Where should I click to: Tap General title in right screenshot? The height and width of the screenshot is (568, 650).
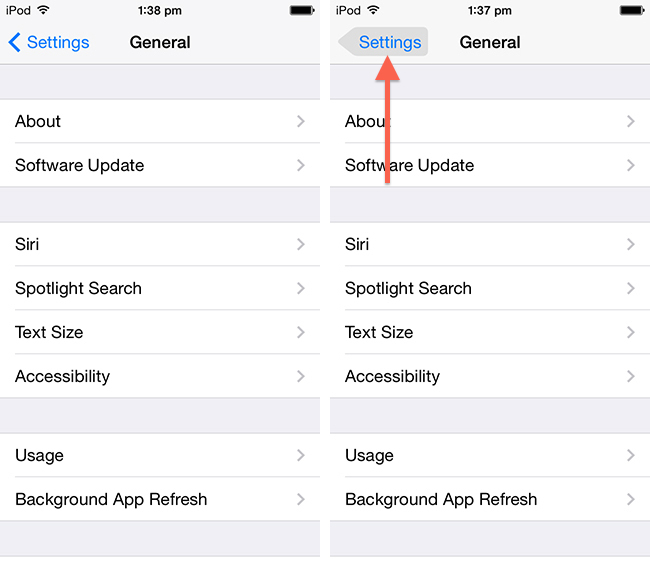pyautogui.click(x=490, y=43)
